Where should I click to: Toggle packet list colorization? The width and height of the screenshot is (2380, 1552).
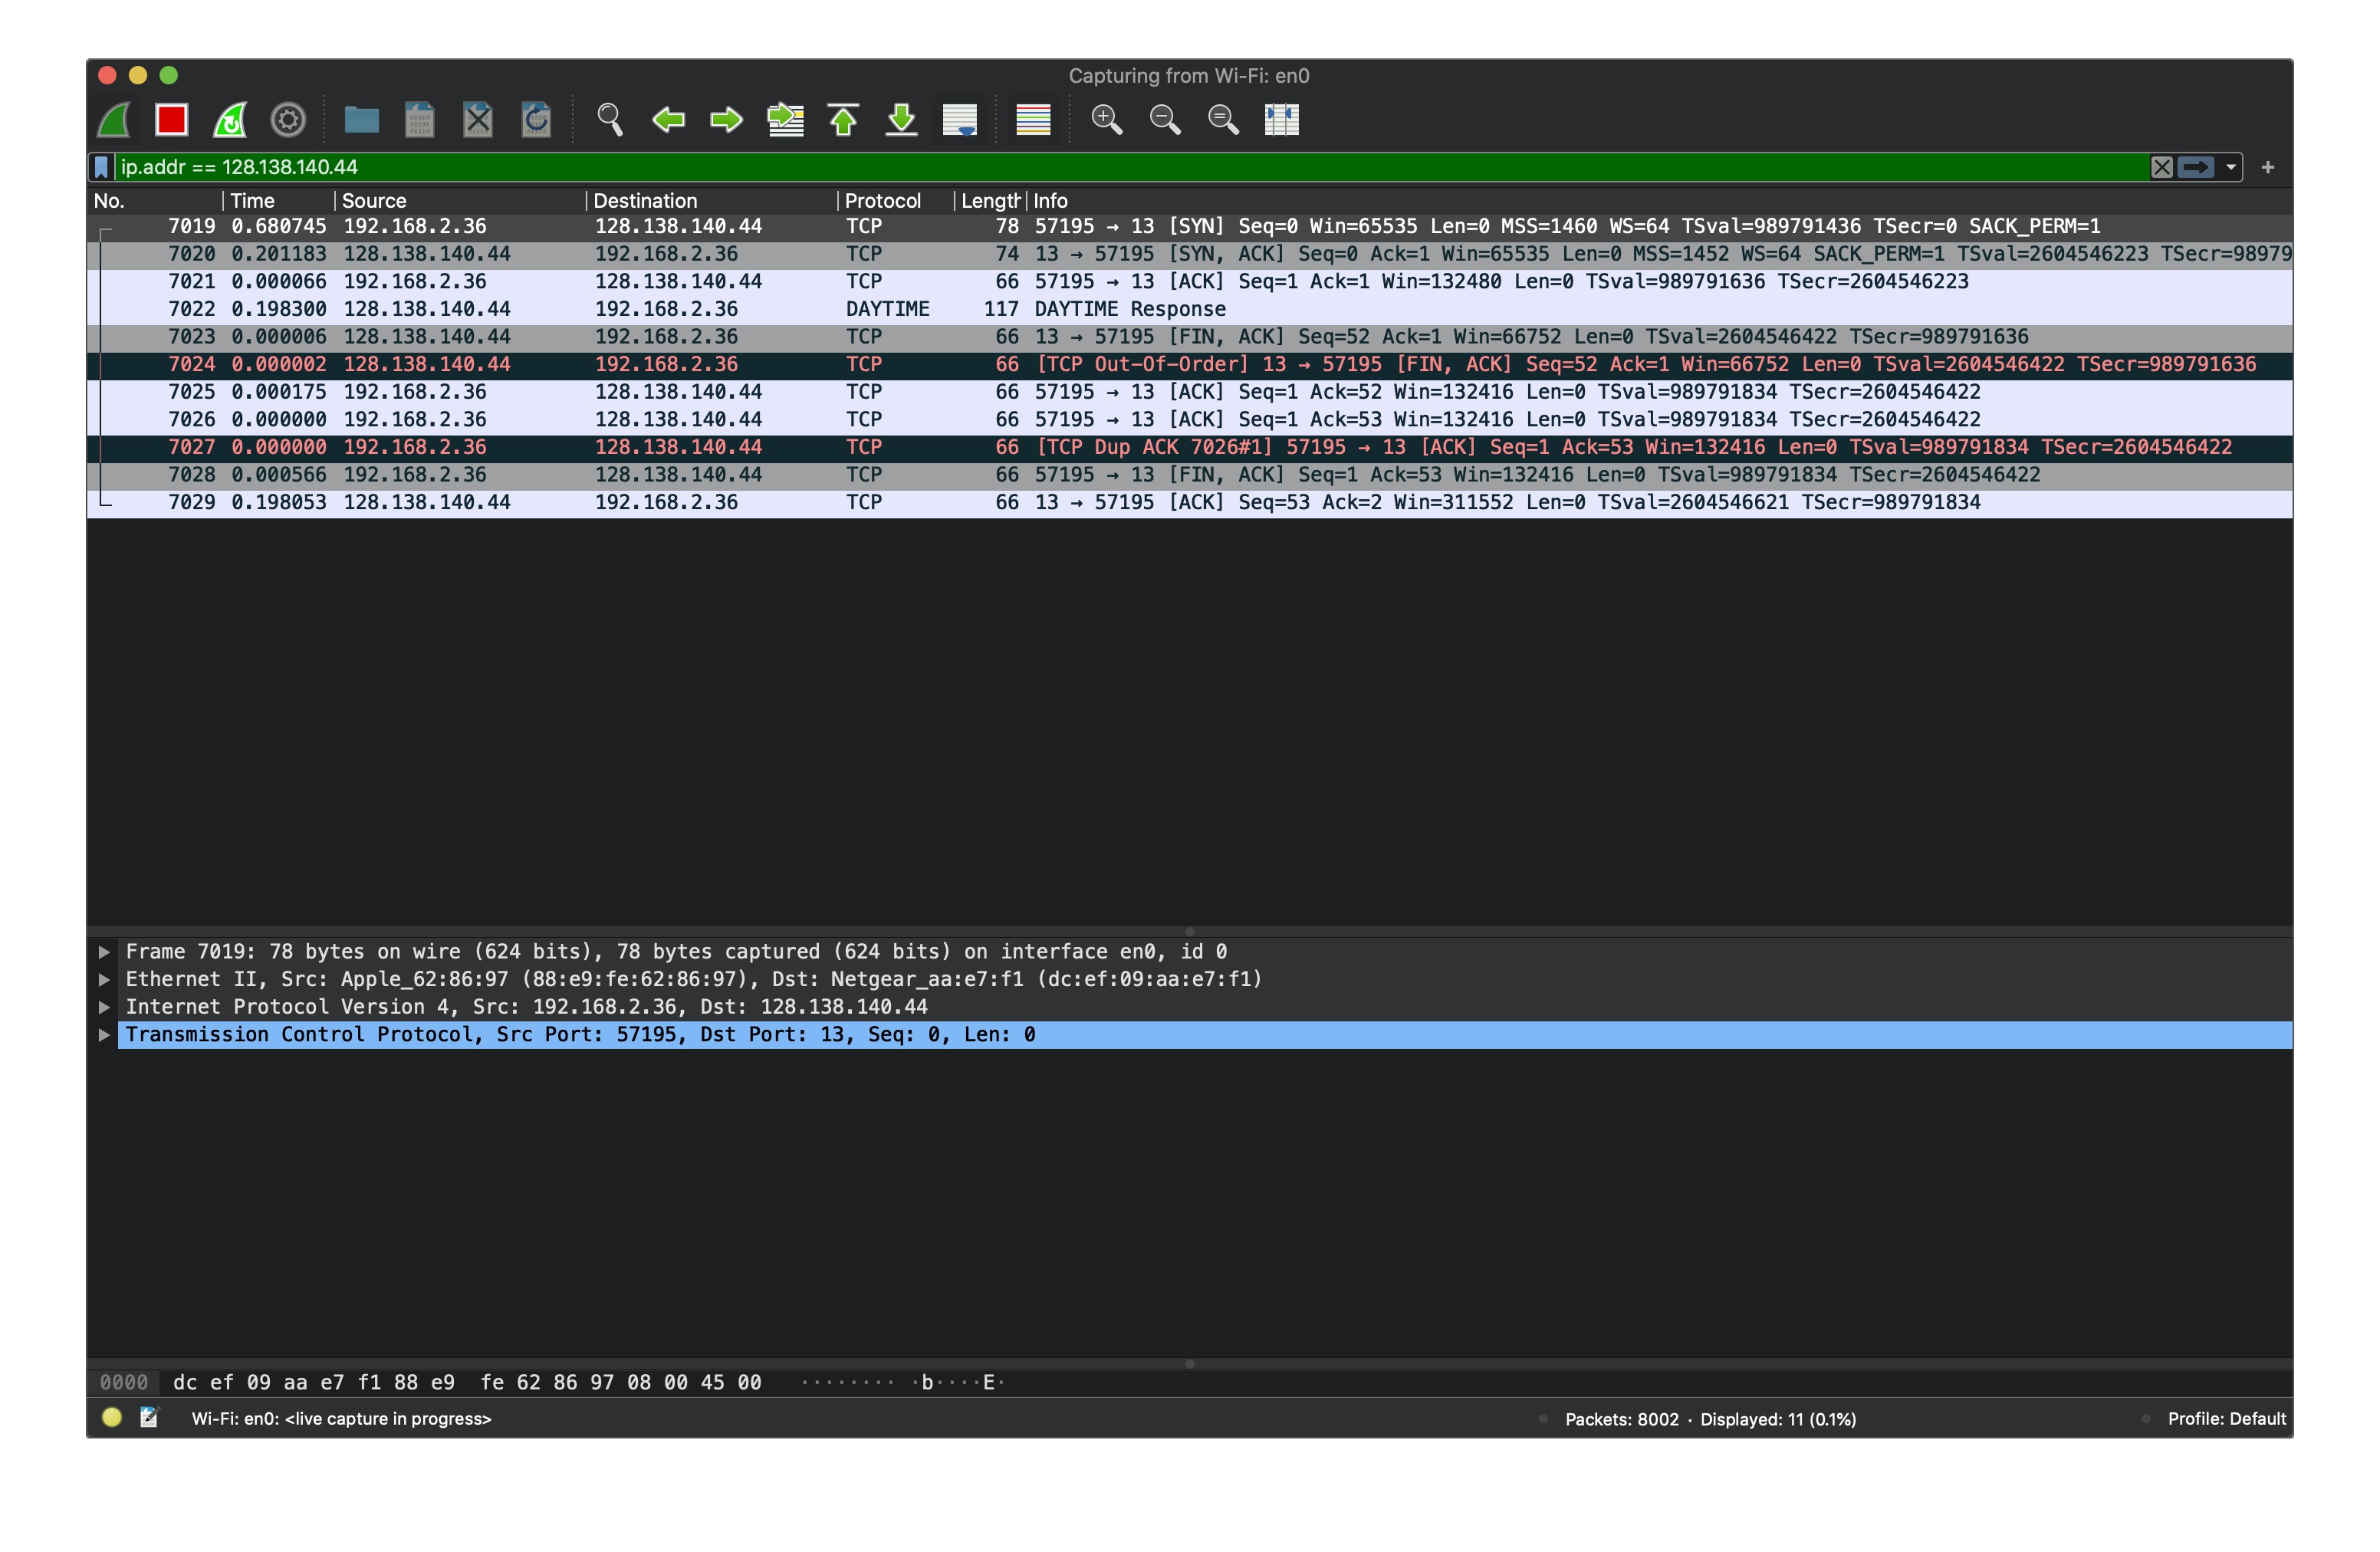(x=1033, y=120)
